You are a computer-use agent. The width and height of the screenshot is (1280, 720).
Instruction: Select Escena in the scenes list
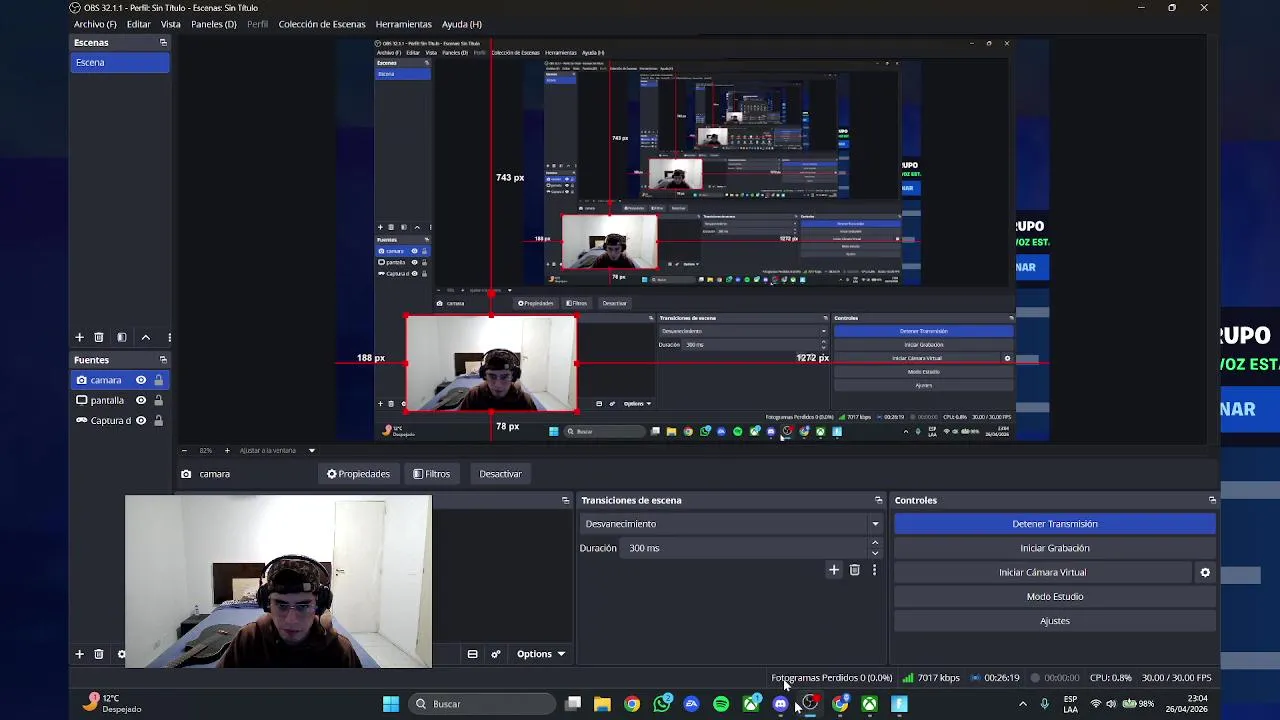coord(120,62)
